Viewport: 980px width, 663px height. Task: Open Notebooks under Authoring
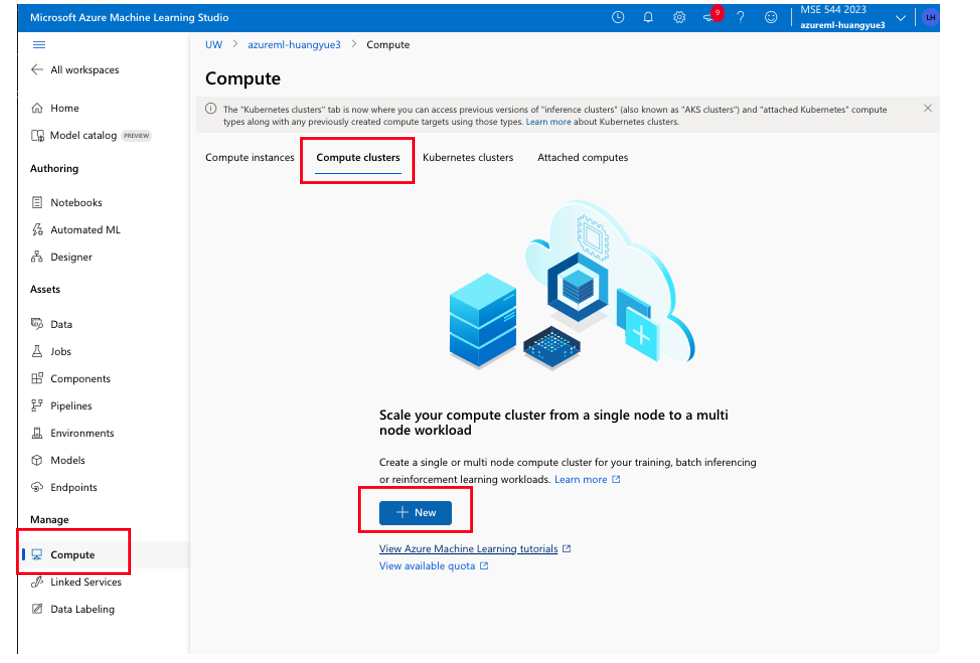pyautogui.click(x=76, y=202)
